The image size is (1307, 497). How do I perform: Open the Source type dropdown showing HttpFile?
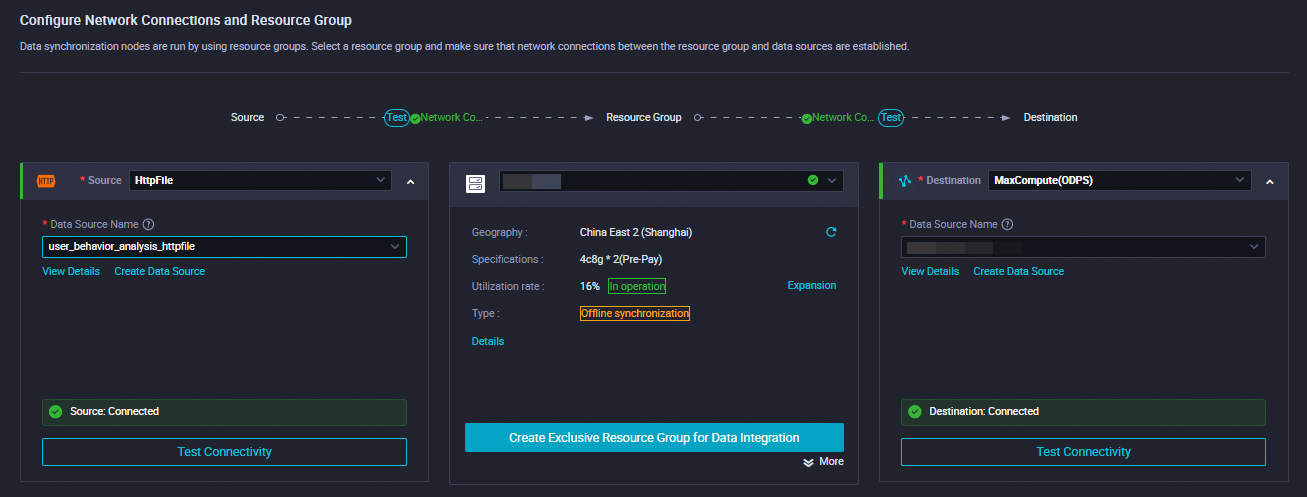click(260, 180)
